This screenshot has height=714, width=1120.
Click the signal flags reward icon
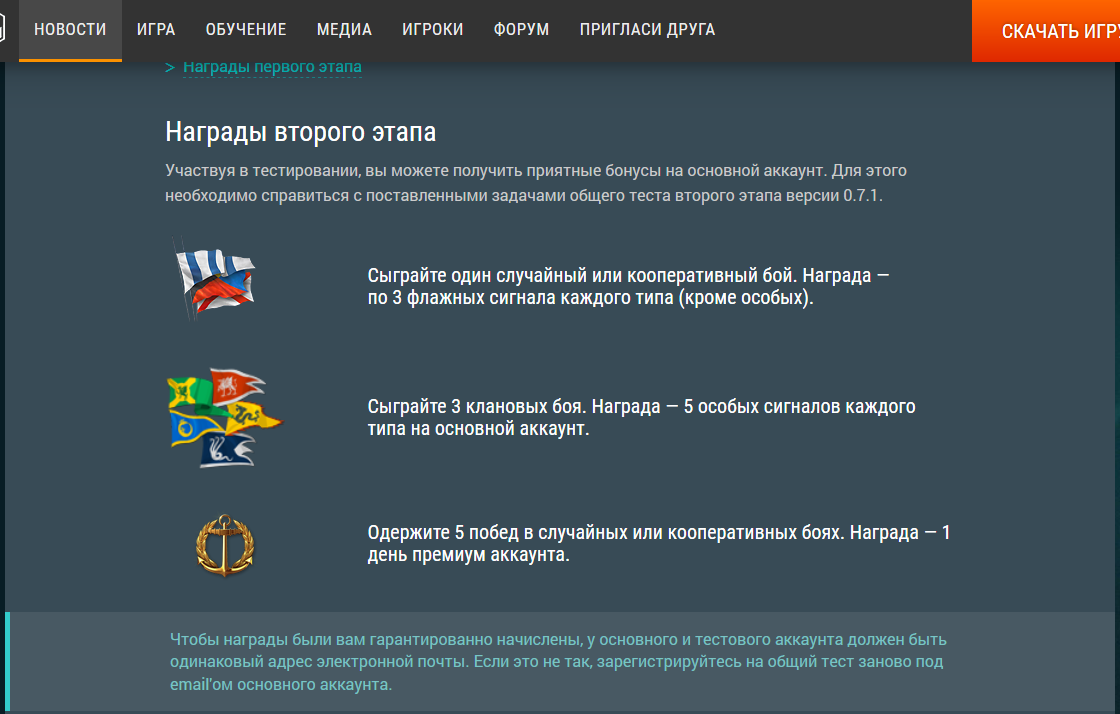pos(216,281)
